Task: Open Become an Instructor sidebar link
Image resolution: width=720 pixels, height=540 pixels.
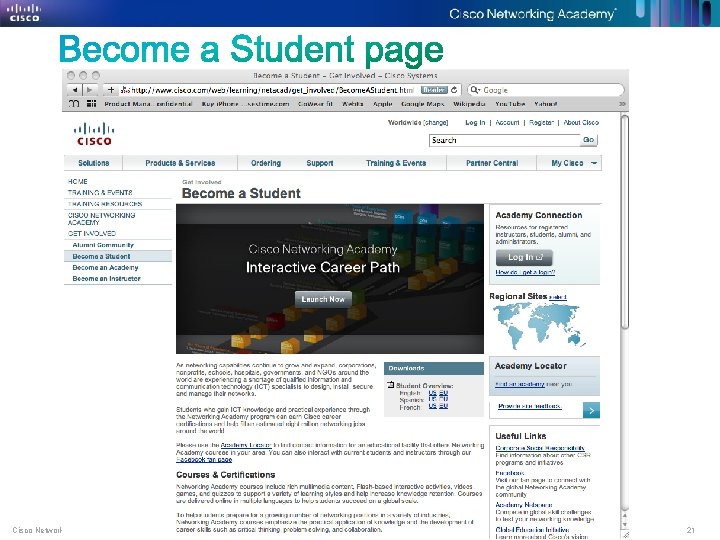Action: pos(107,278)
